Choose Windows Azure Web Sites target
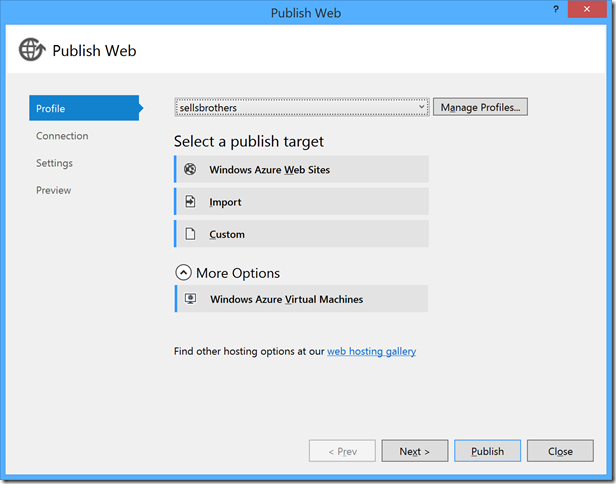Viewport: 616px width, 484px height. pos(301,169)
